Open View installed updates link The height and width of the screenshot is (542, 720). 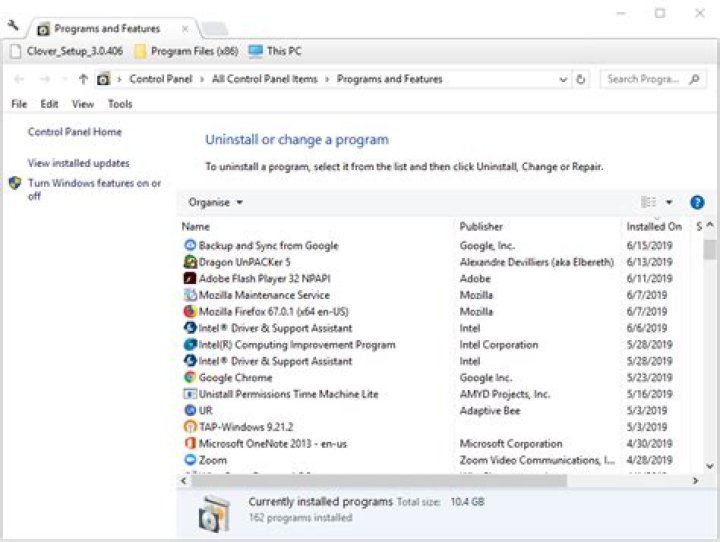pos(79,163)
